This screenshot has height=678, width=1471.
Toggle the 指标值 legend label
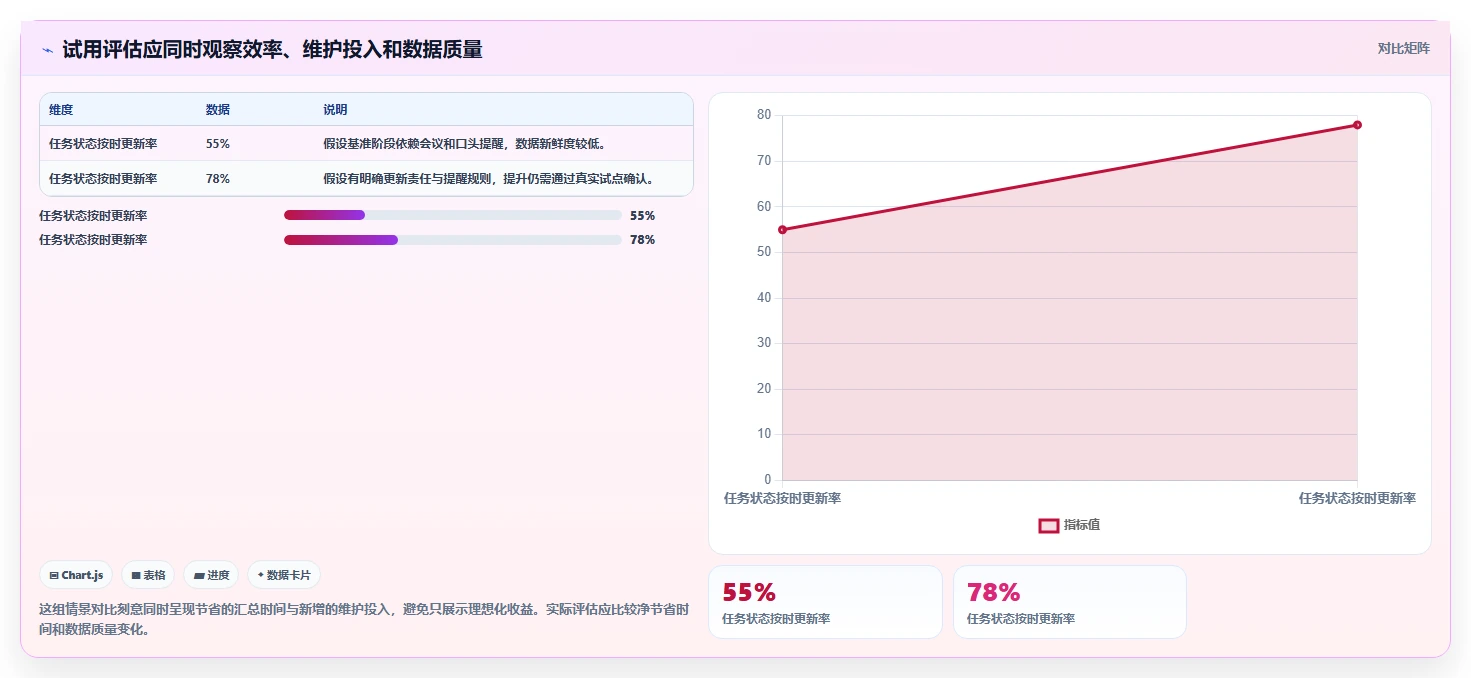[x=1082, y=525]
